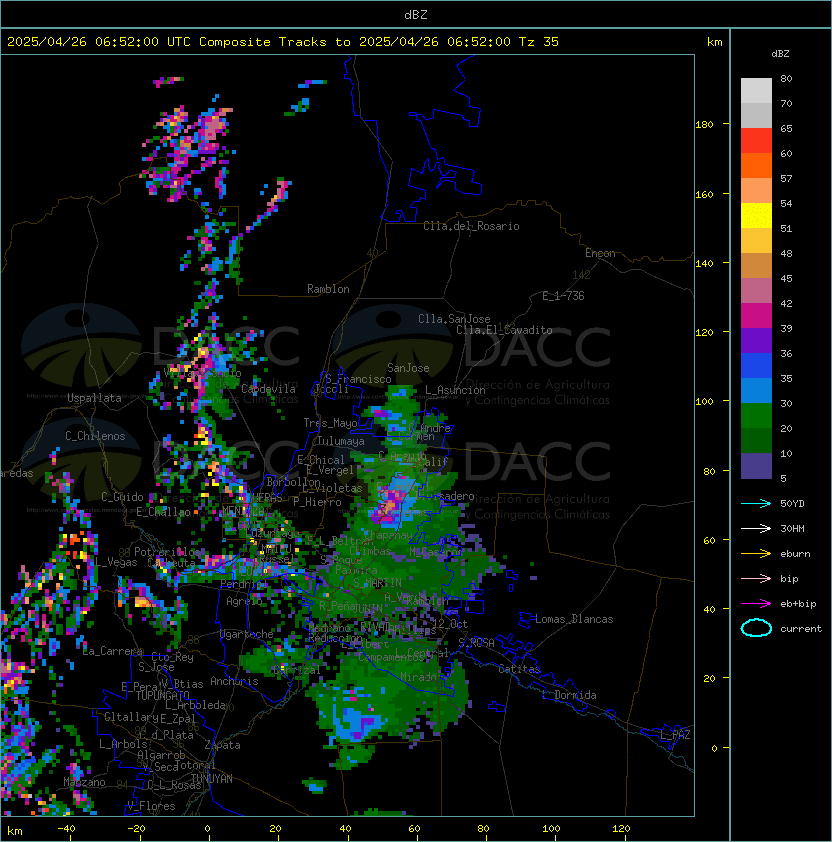832x842 pixels.
Task: Click the 'Tres_Mayo' place label
Action: click(x=330, y=423)
